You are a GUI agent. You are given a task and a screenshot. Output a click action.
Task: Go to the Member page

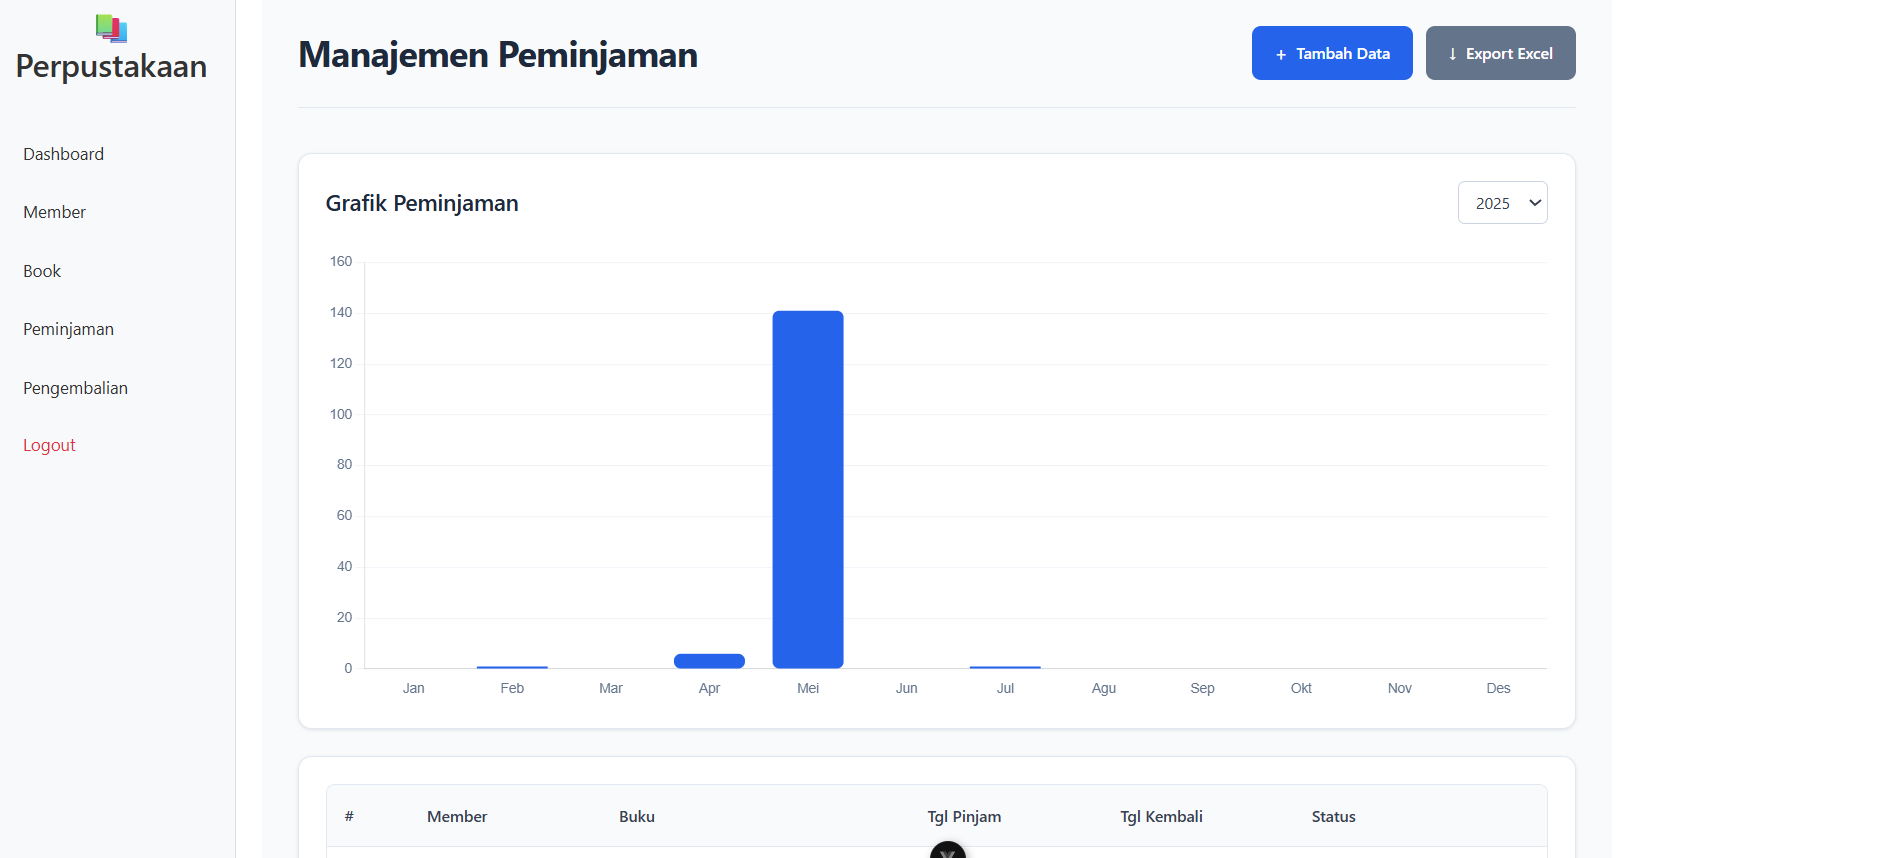(x=55, y=212)
